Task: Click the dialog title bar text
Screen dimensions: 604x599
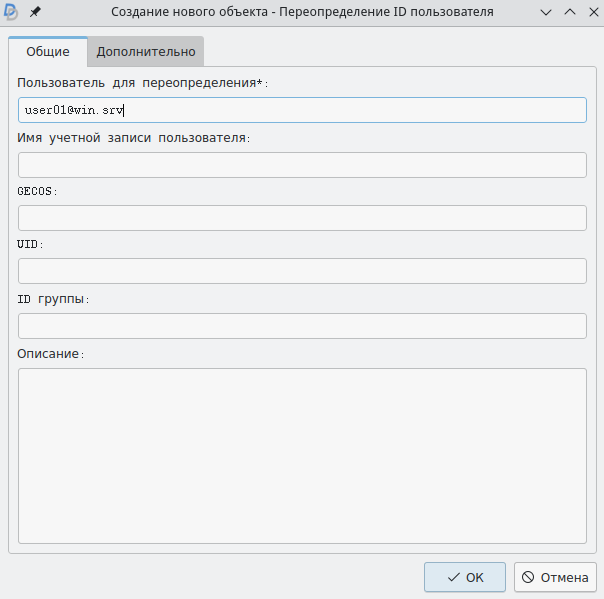Action: coord(301,11)
